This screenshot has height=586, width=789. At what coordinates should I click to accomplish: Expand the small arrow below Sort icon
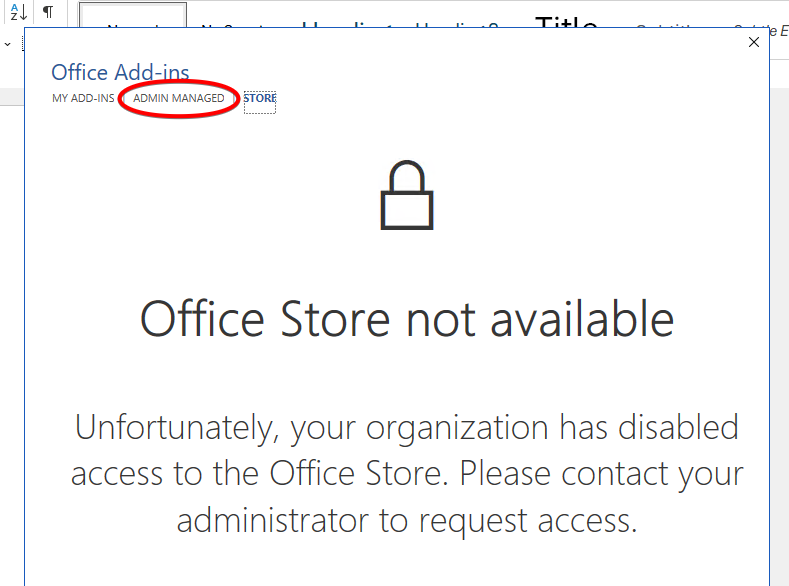click(8, 44)
